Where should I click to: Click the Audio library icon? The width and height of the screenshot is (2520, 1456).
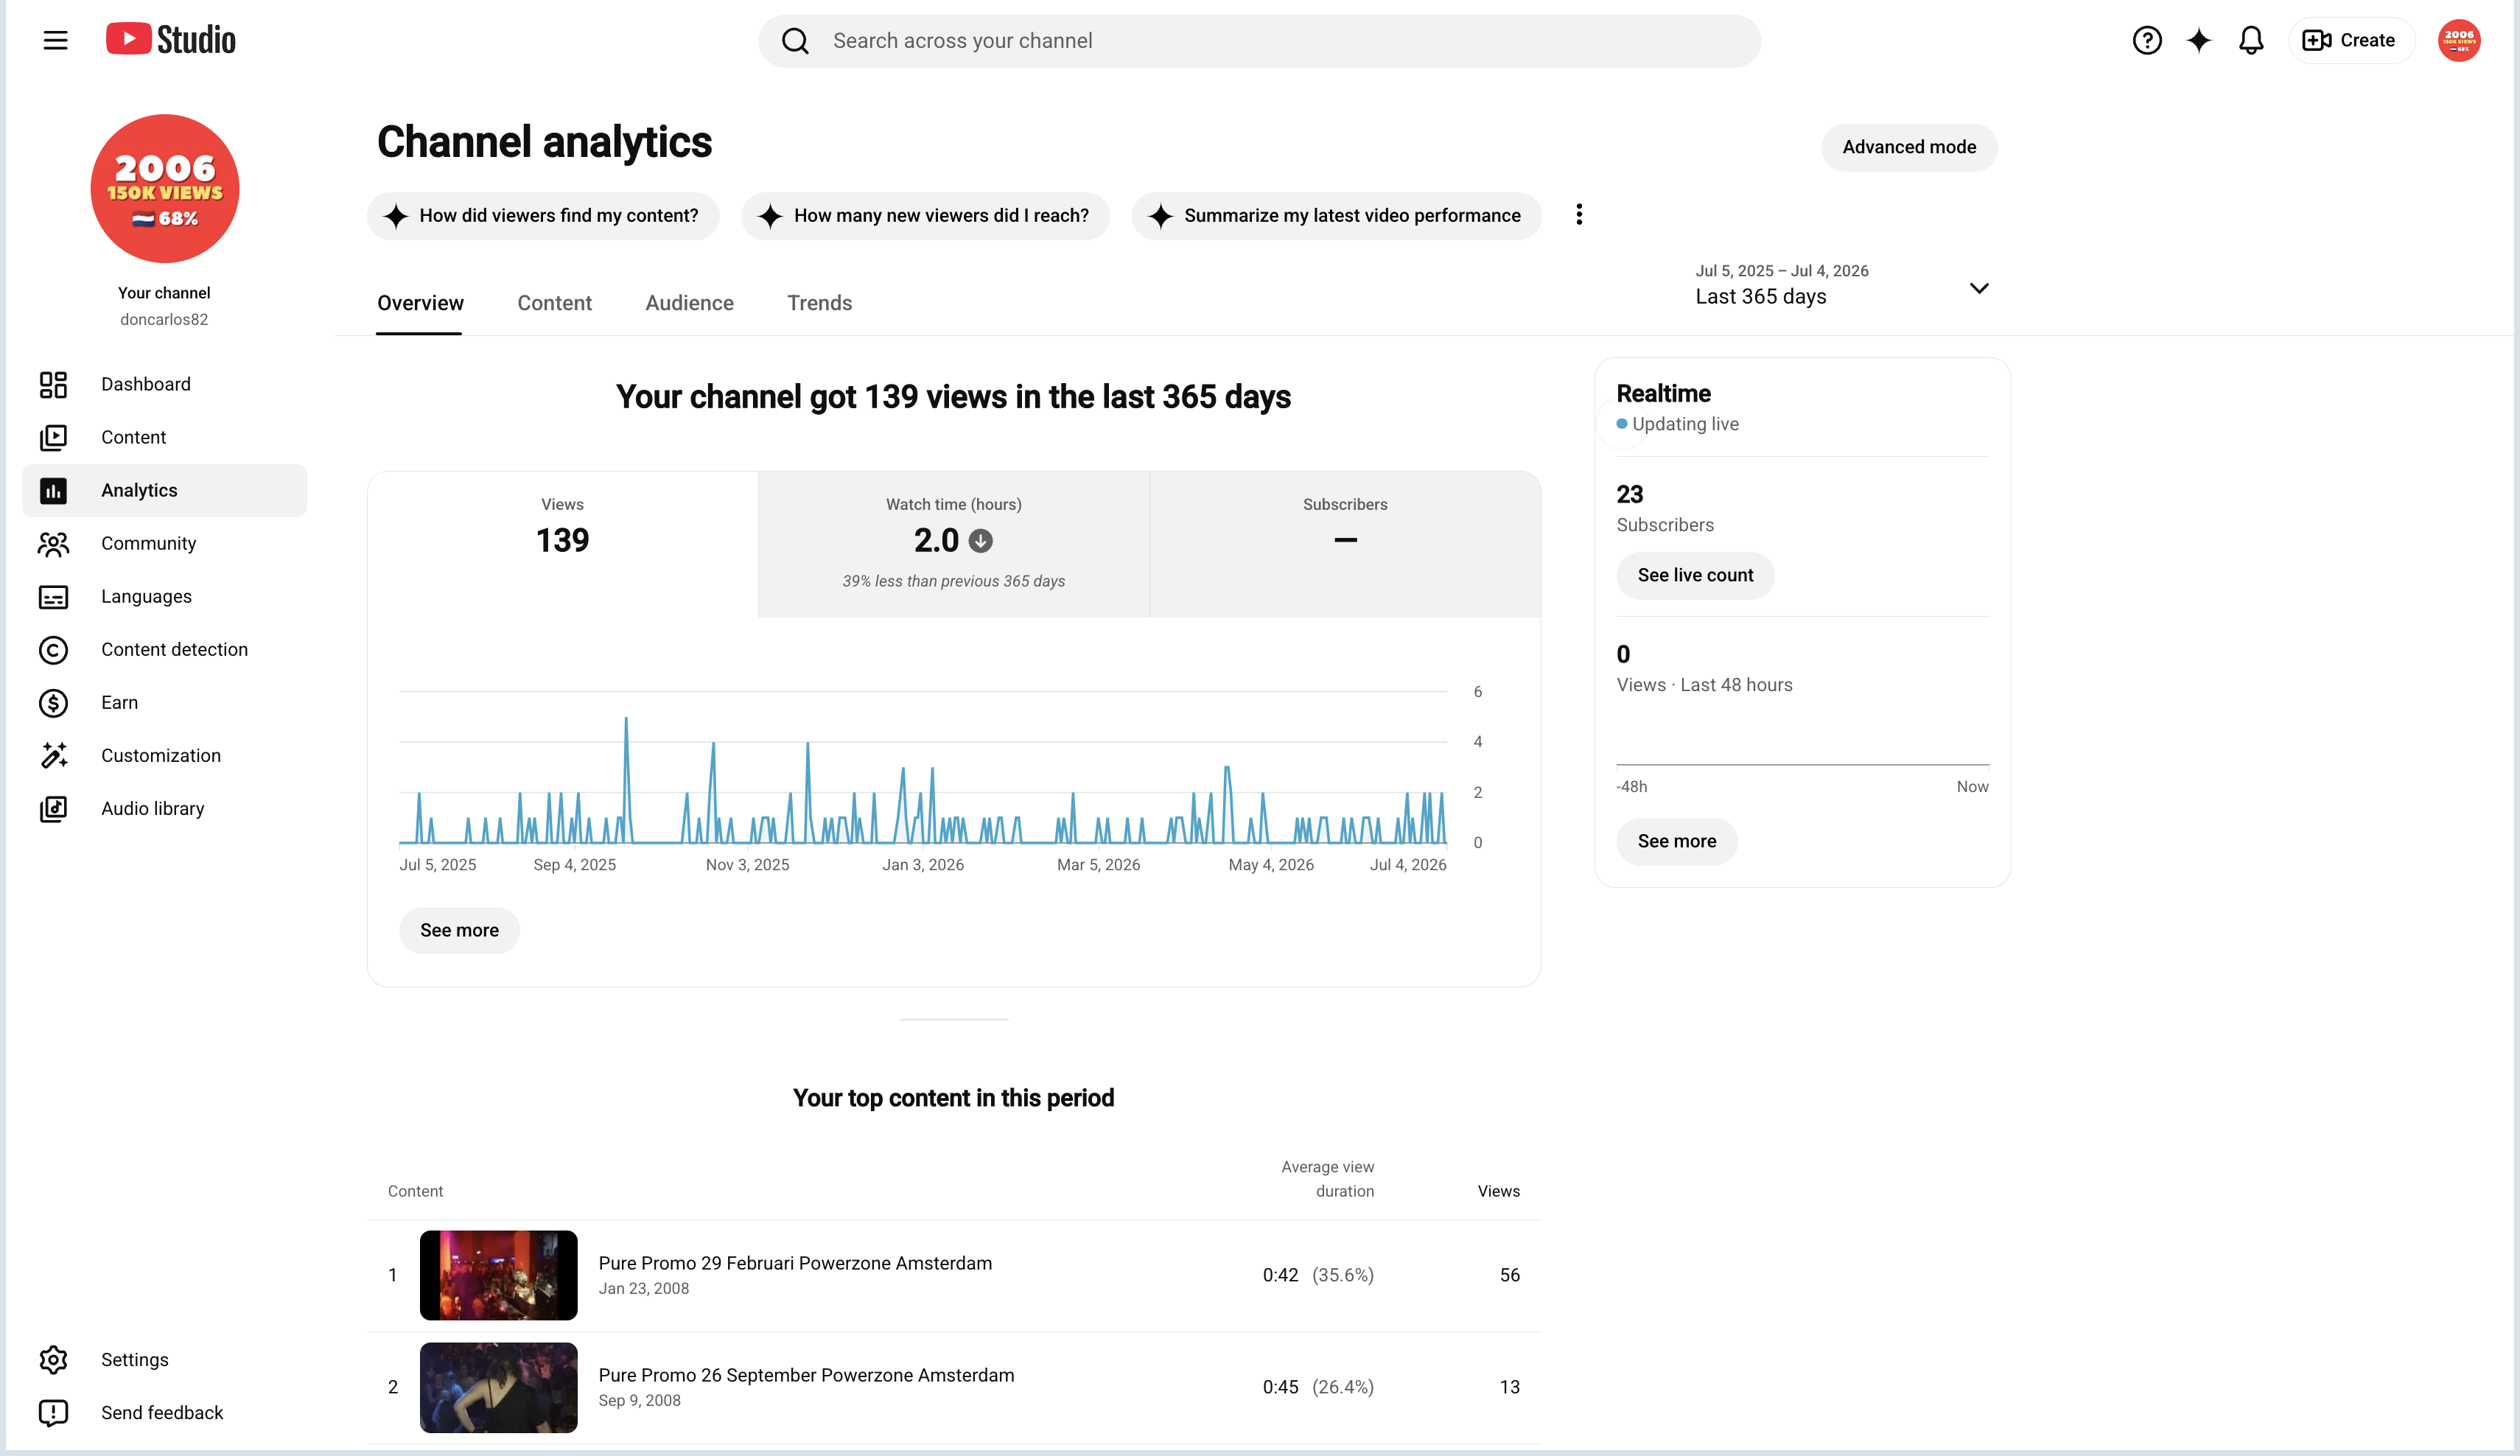[x=53, y=808]
